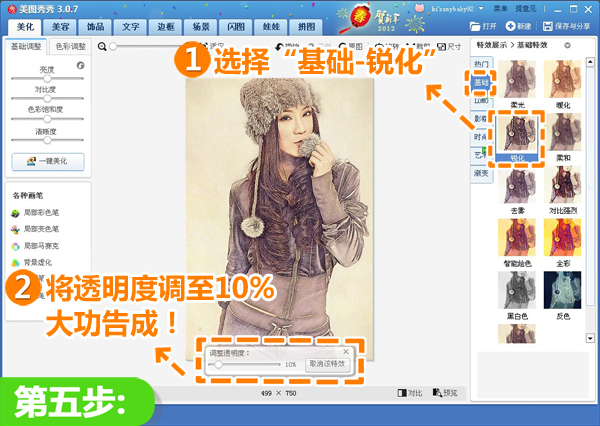This screenshot has width=600, height=426.
Task: Open the 预览 preview
Action: point(445,393)
